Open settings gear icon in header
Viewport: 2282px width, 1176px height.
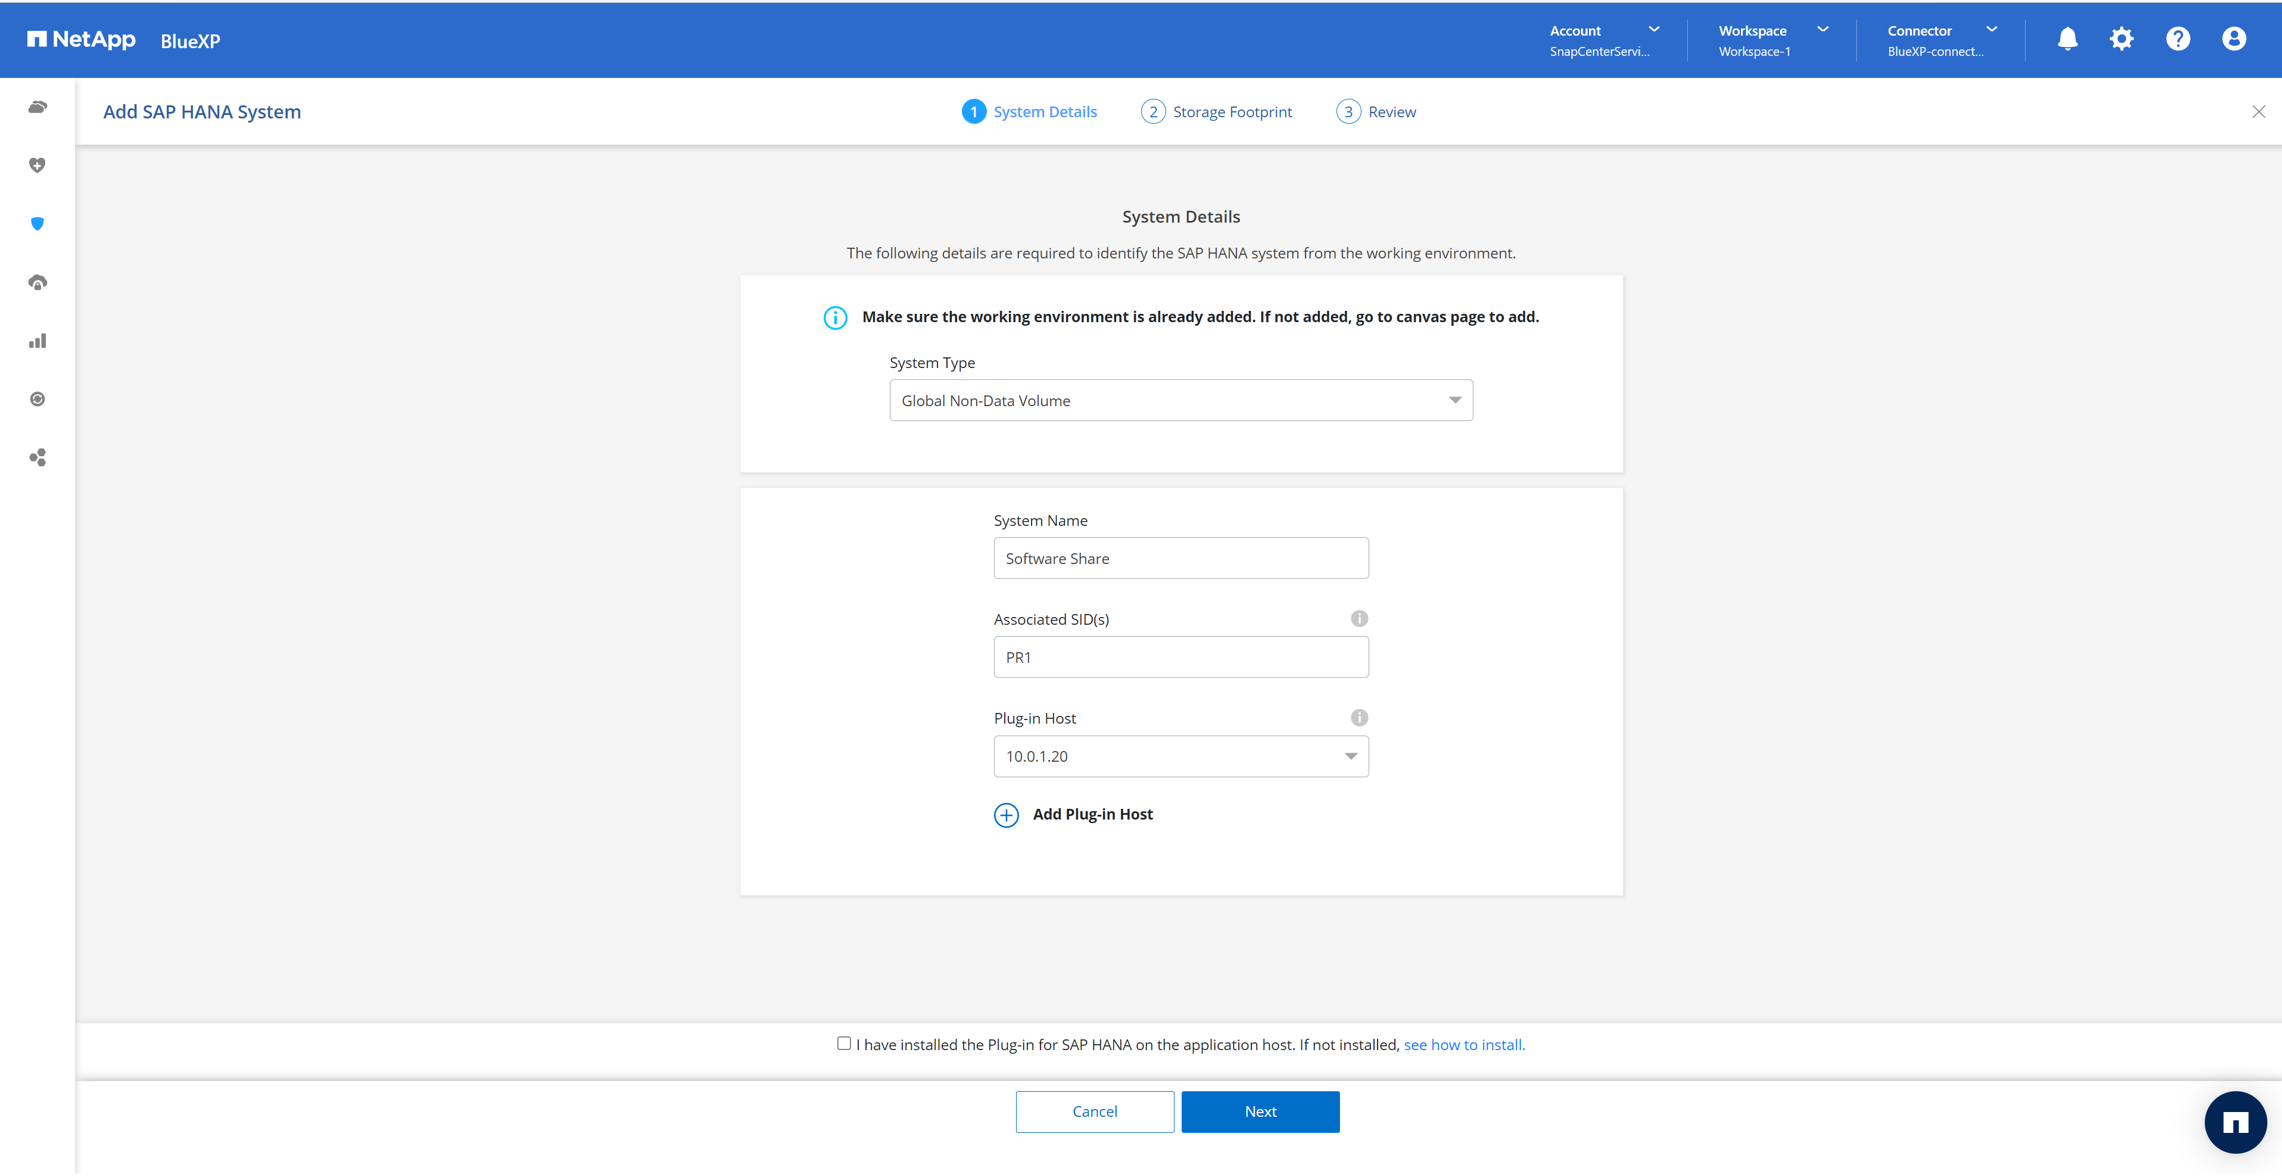(2121, 39)
